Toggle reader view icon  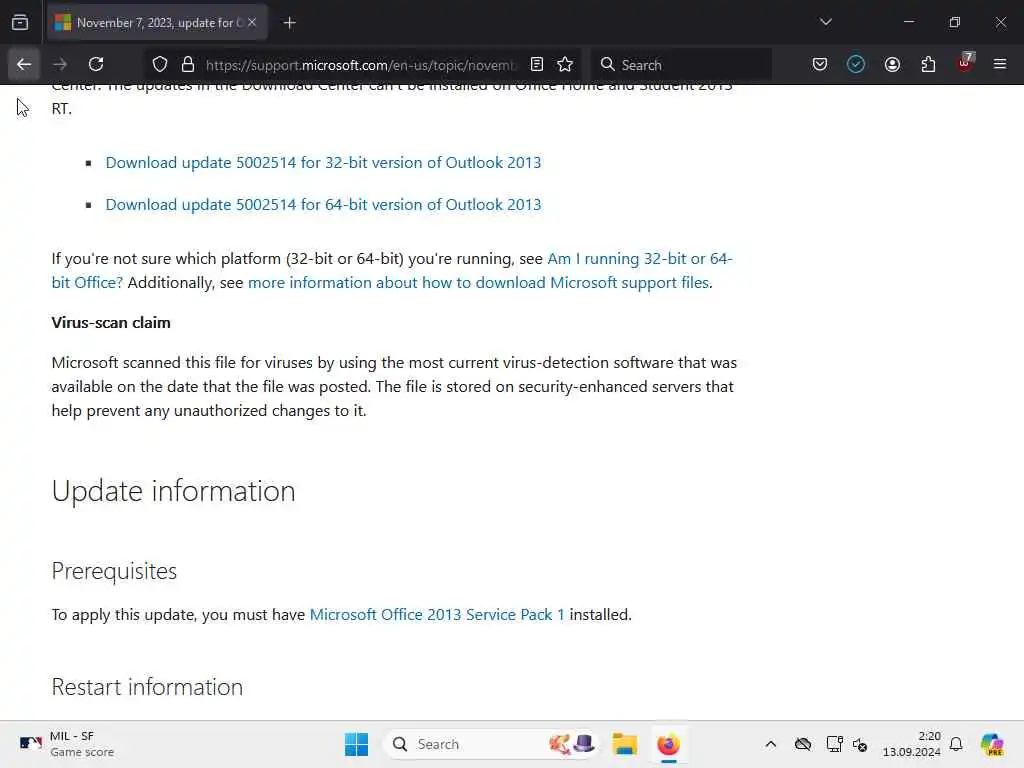point(537,64)
